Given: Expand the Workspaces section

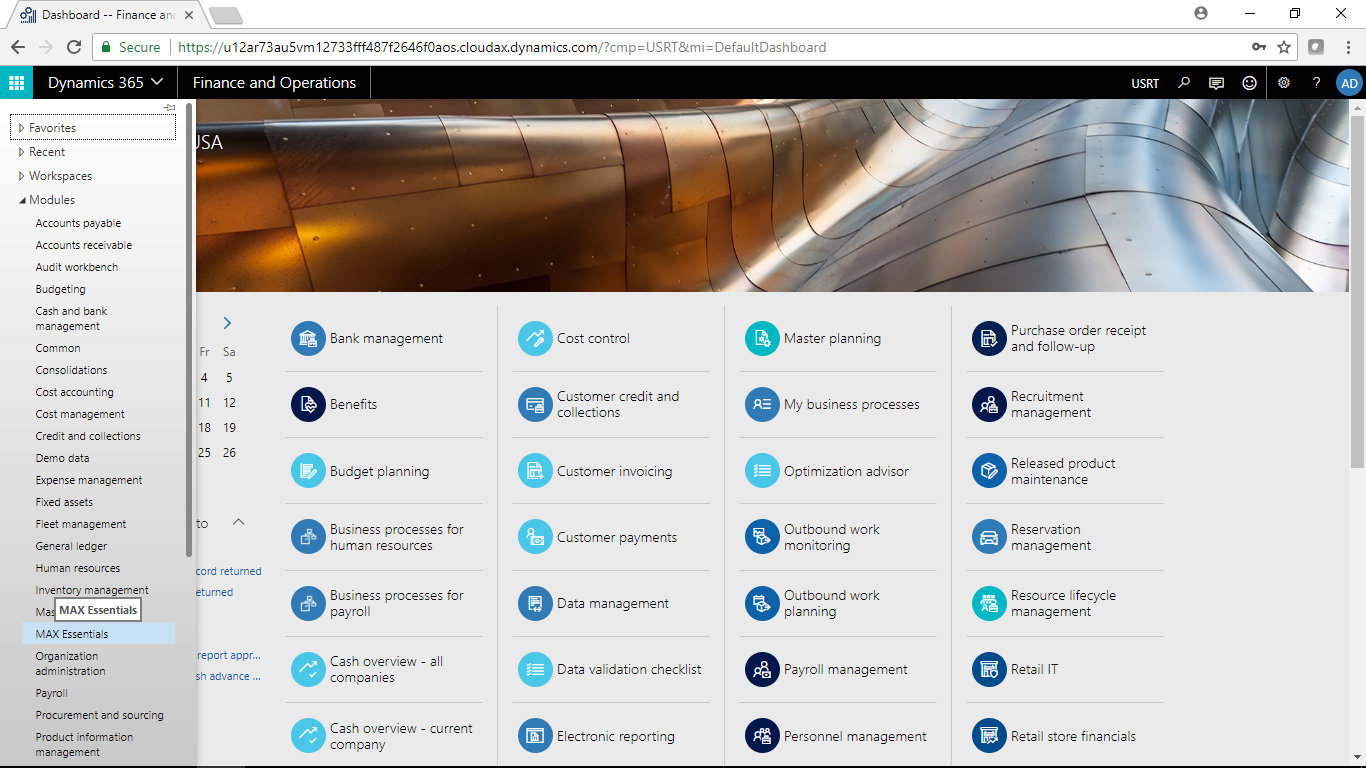Looking at the screenshot, I should tap(21, 176).
